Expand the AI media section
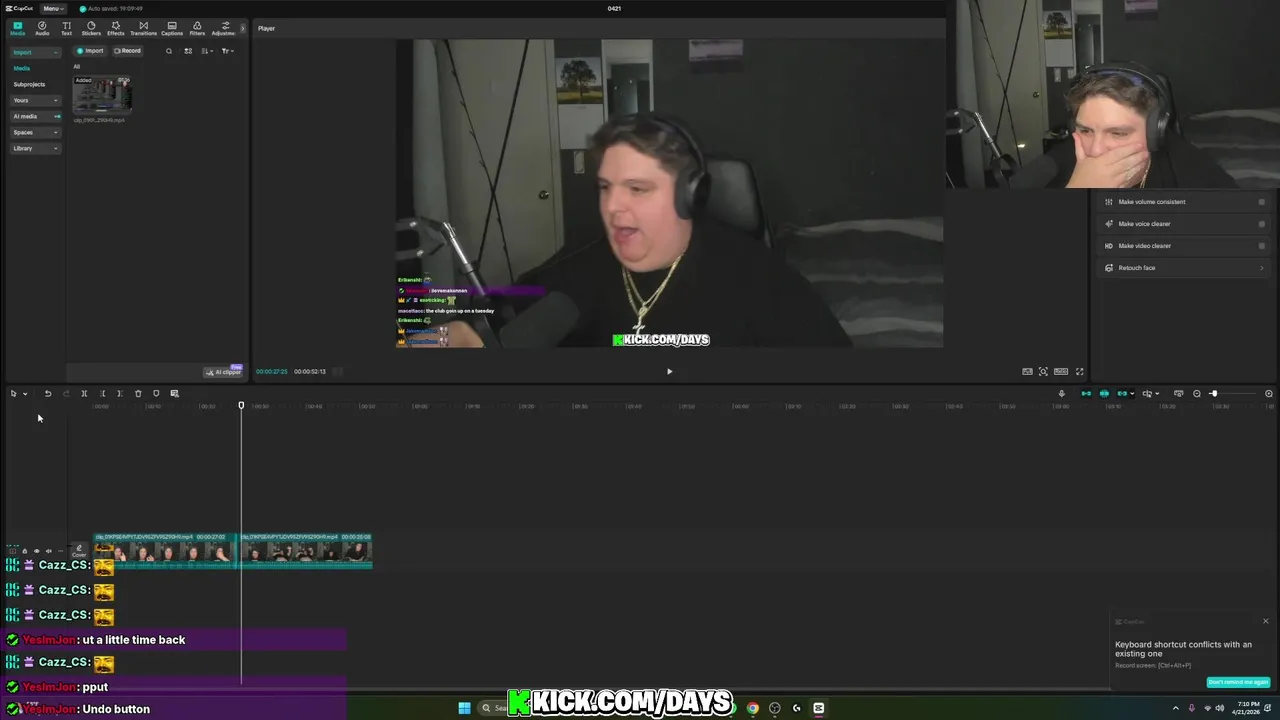The width and height of the screenshot is (1280, 720). point(35,116)
